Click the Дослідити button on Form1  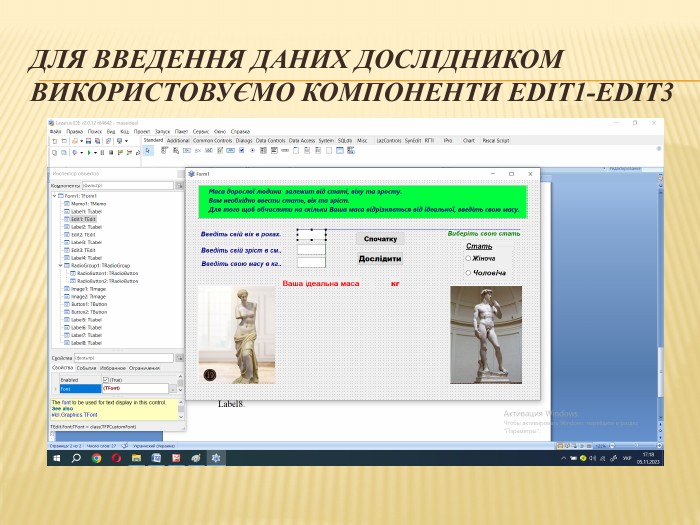coord(380,258)
